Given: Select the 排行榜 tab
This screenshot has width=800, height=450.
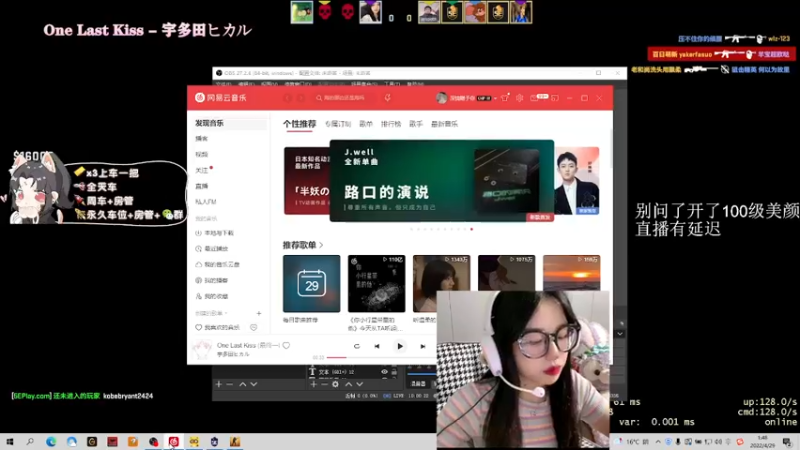Looking at the screenshot, I should pyautogui.click(x=391, y=124).
